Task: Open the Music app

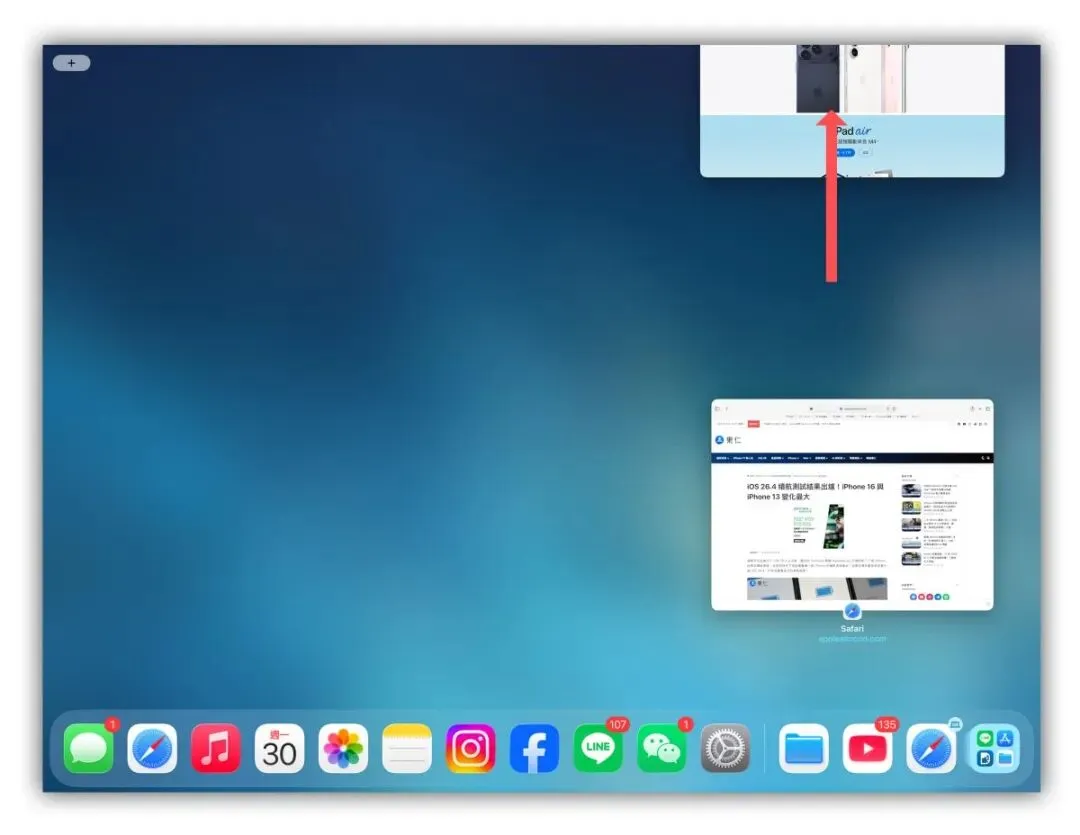Action: click(216, 749)
